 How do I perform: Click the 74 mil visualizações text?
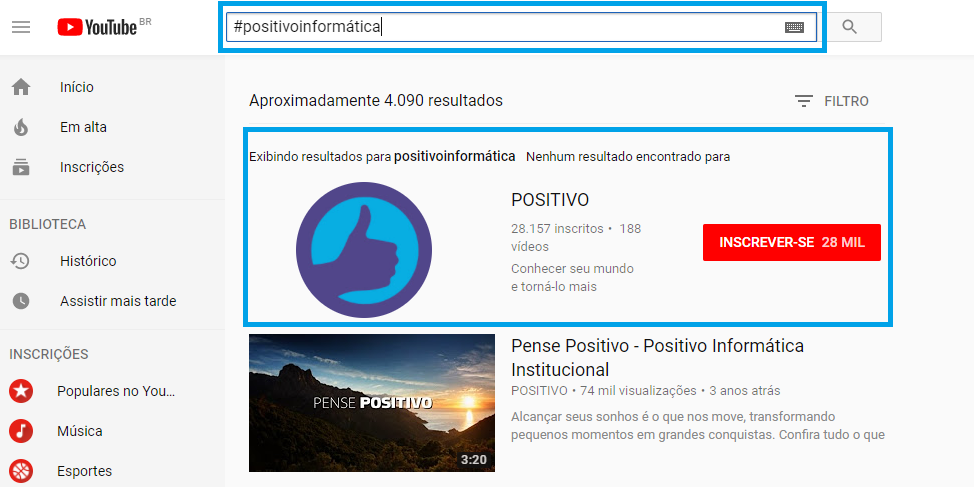(x=639, y=391)
